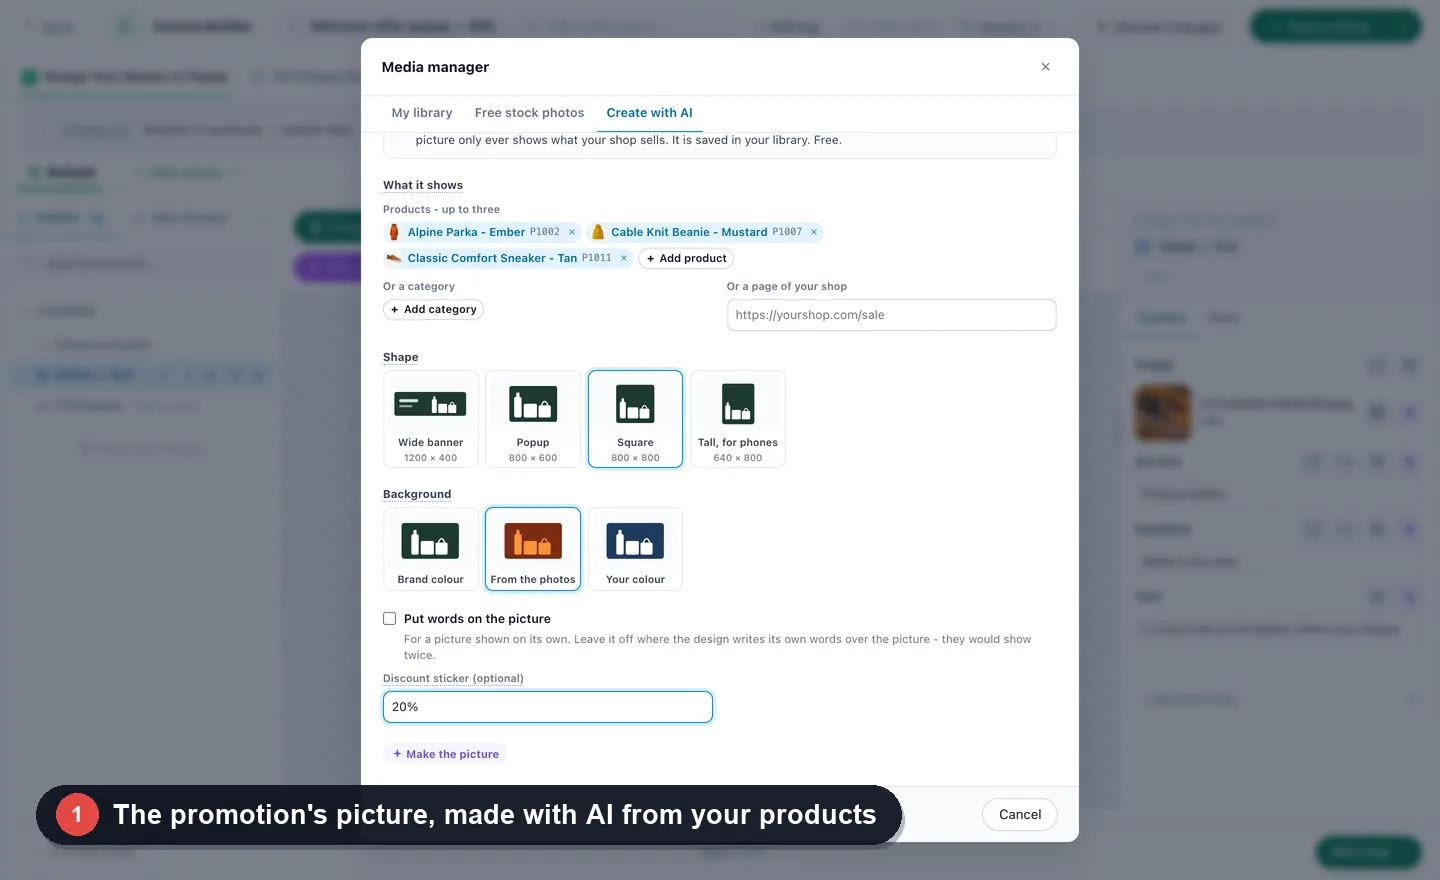Choose the Tall, for phones shape
This screenshot has width=1440, height=880.
tap(738, 419)
